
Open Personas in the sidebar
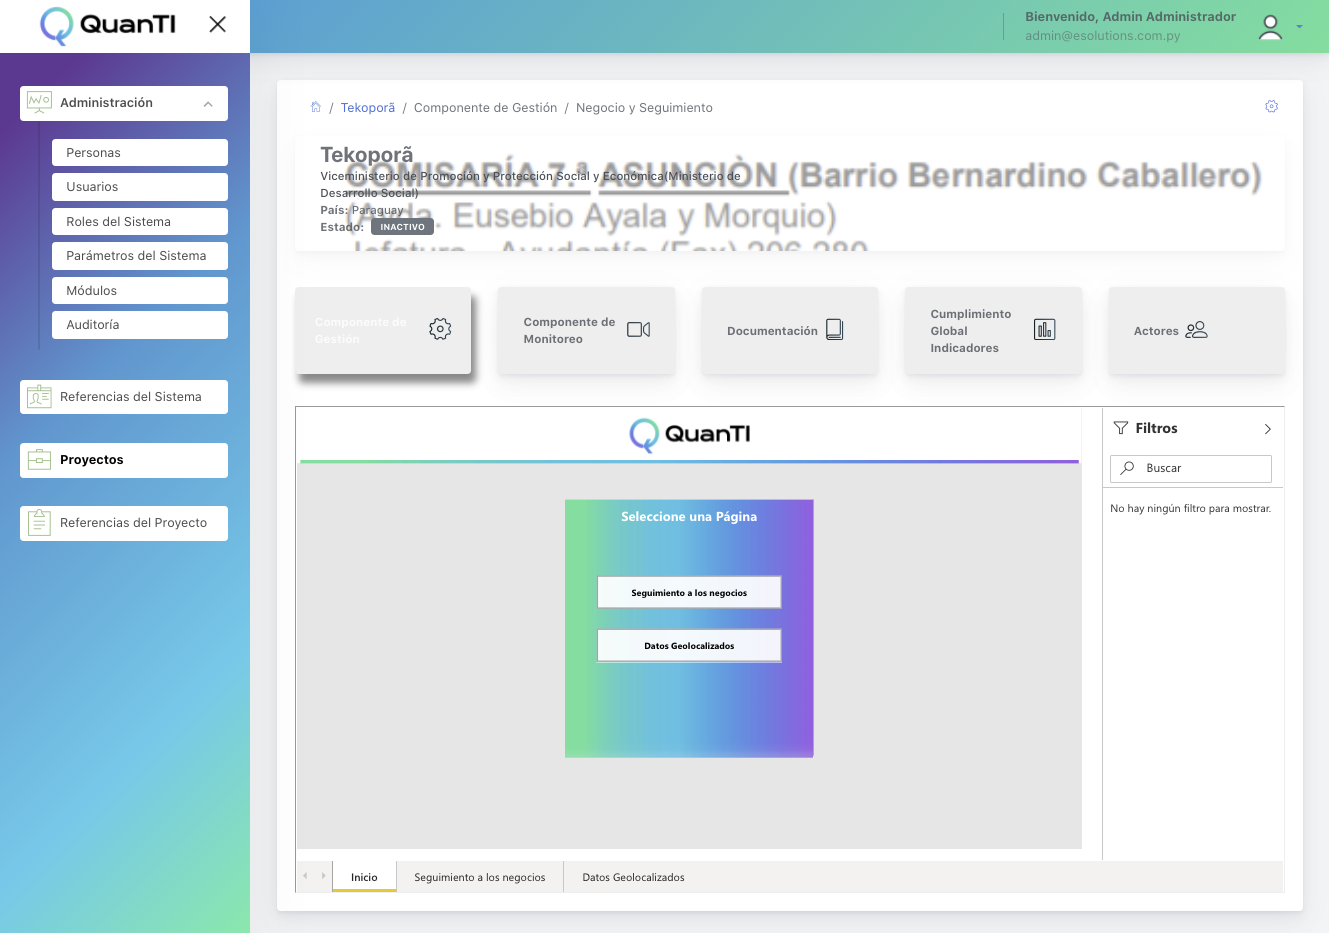pos(140,153)
